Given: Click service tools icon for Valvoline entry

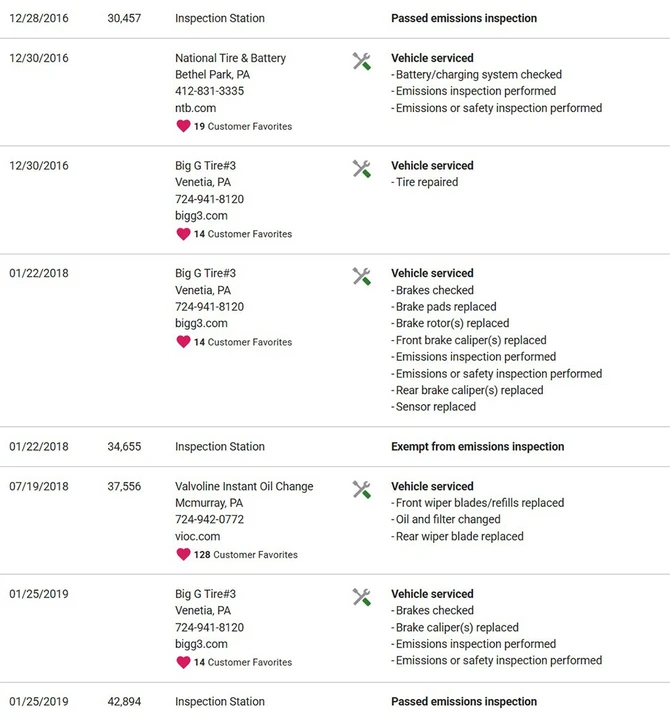Looking at the screenshot, I should click(362, 489).
